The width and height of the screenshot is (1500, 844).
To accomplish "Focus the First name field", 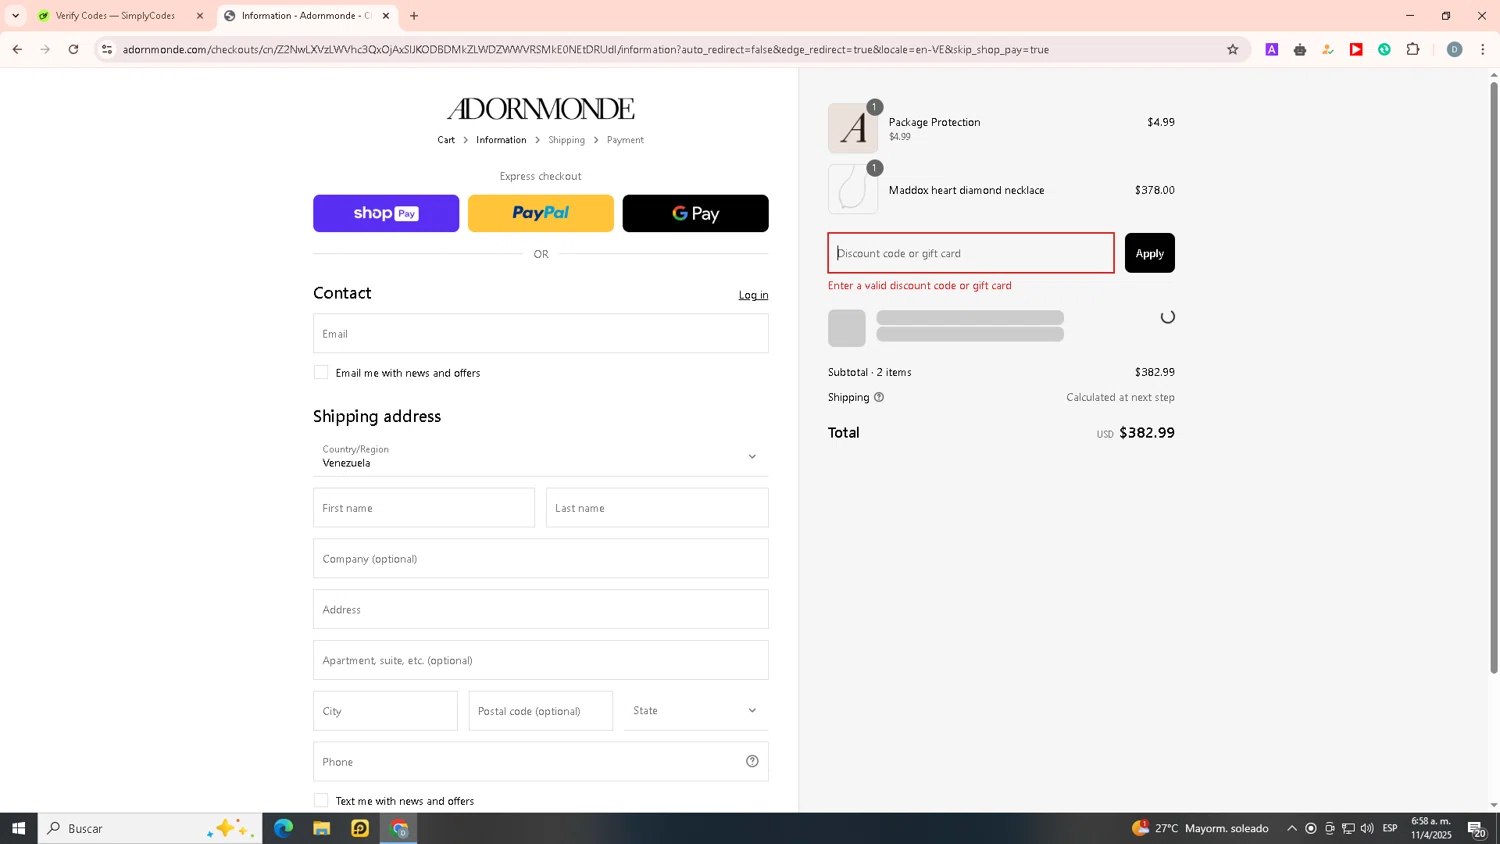I will pyautogui.click(x=424, y=508).
